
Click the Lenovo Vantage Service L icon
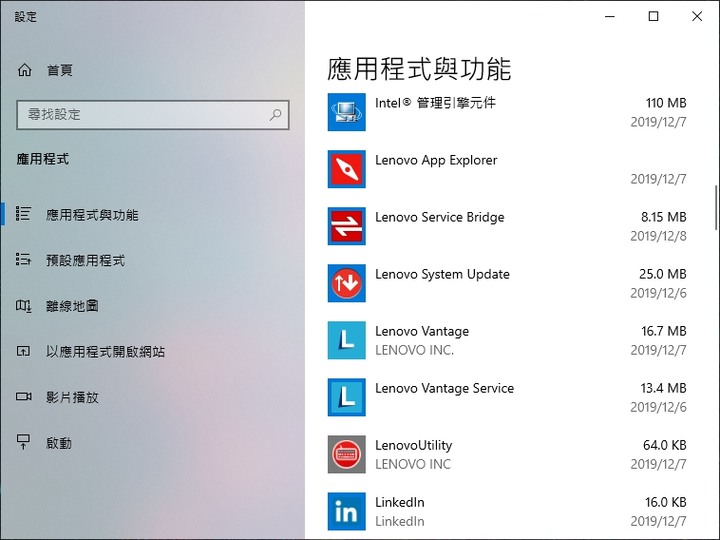347,397
